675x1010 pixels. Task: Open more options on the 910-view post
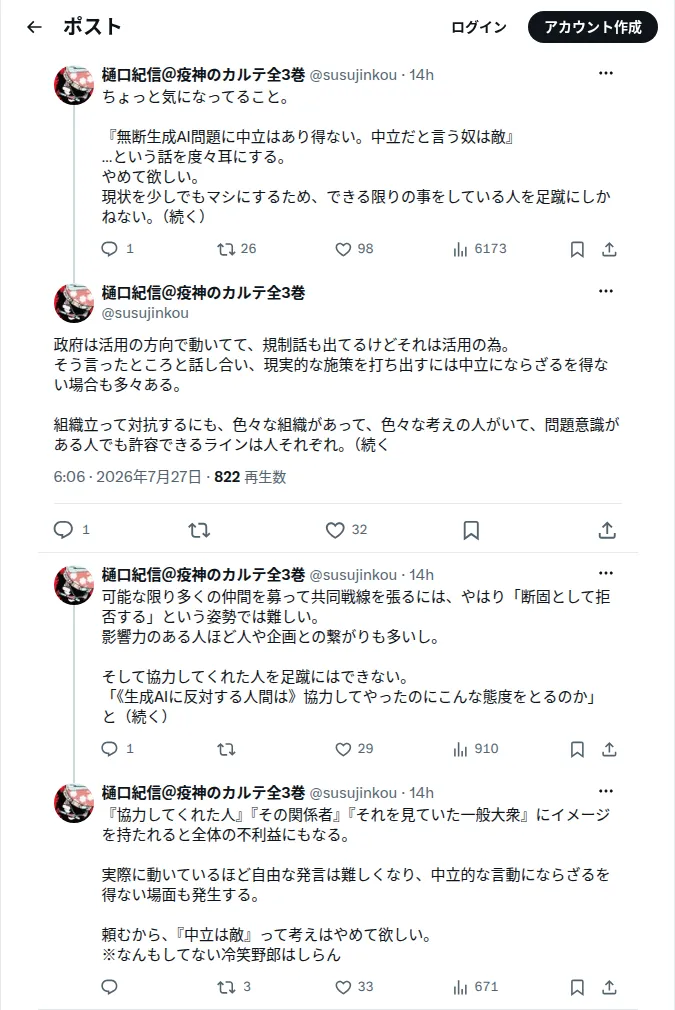[x=605, y=573]
